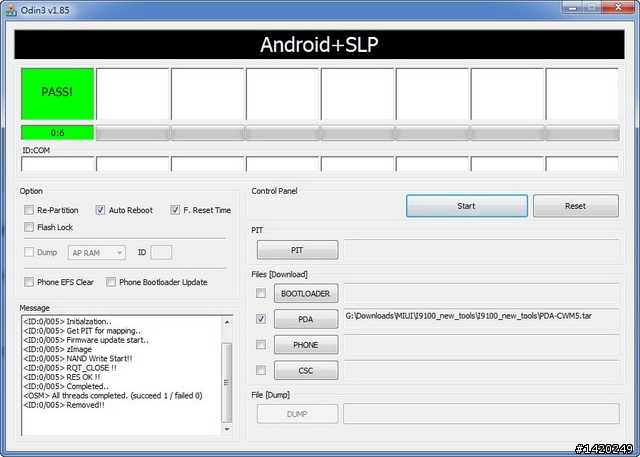Open the PIT file browser button
This screenshot has height=457, width=640.
pos(298,250)
